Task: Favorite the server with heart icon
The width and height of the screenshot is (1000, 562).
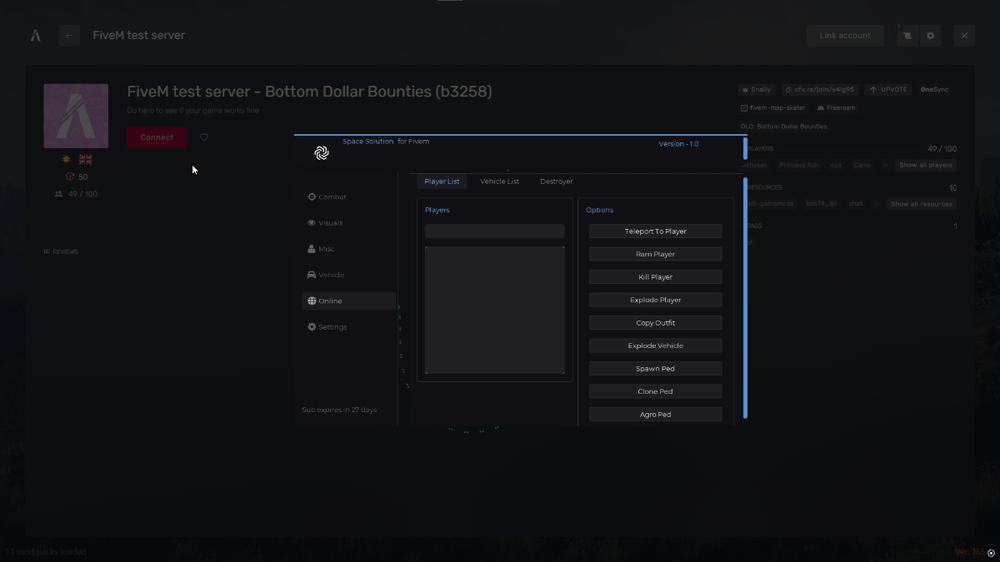Action: [x=204, y=138]
